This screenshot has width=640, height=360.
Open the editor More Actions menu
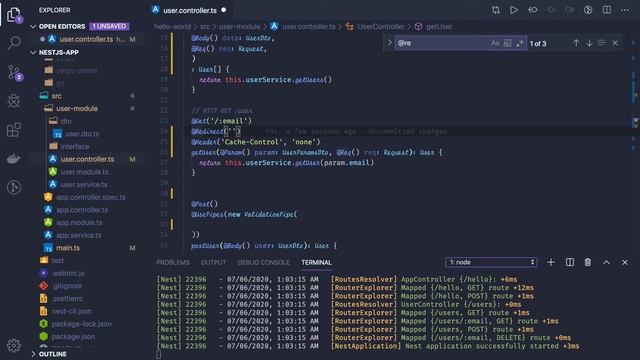[x=625, y=10]
